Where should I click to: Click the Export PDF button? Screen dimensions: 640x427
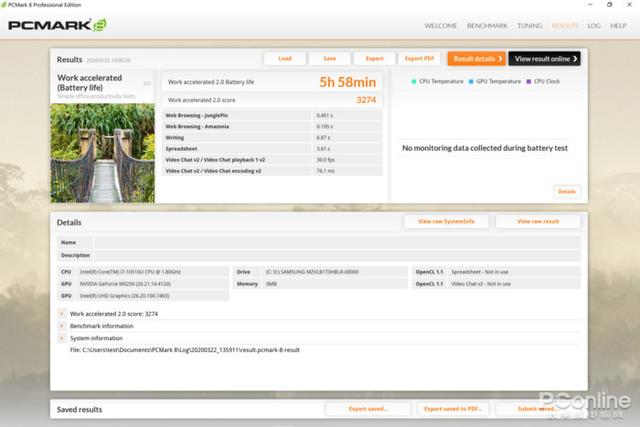[419, 59]
